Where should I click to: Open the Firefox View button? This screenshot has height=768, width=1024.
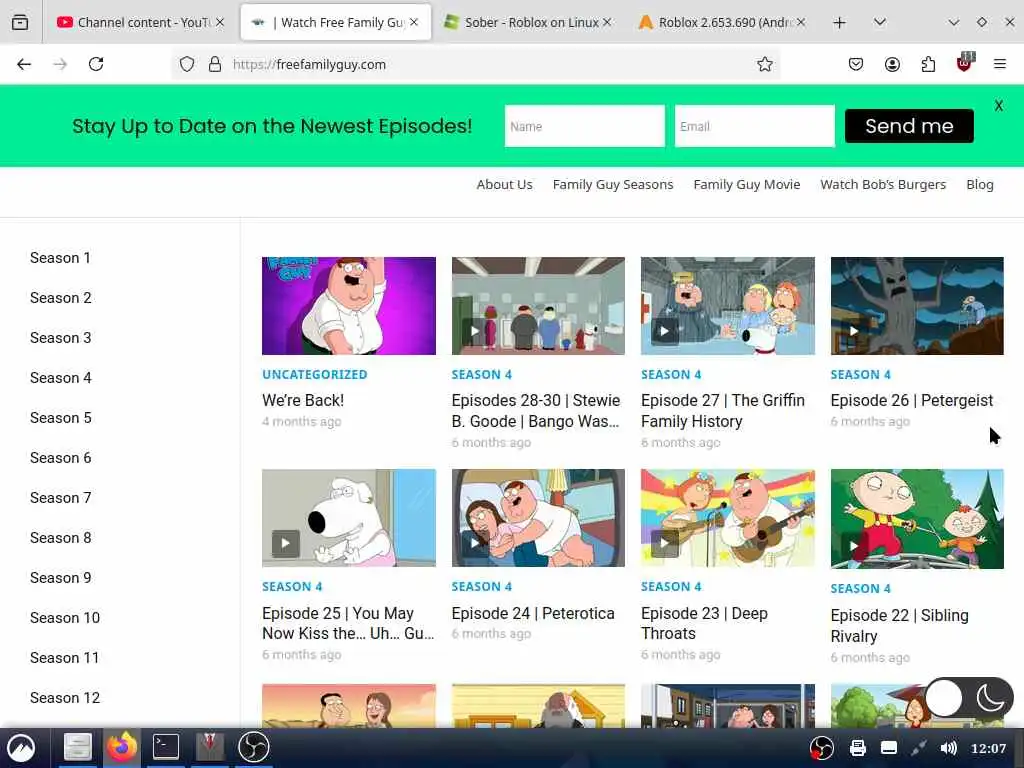[x=20, y=22]
